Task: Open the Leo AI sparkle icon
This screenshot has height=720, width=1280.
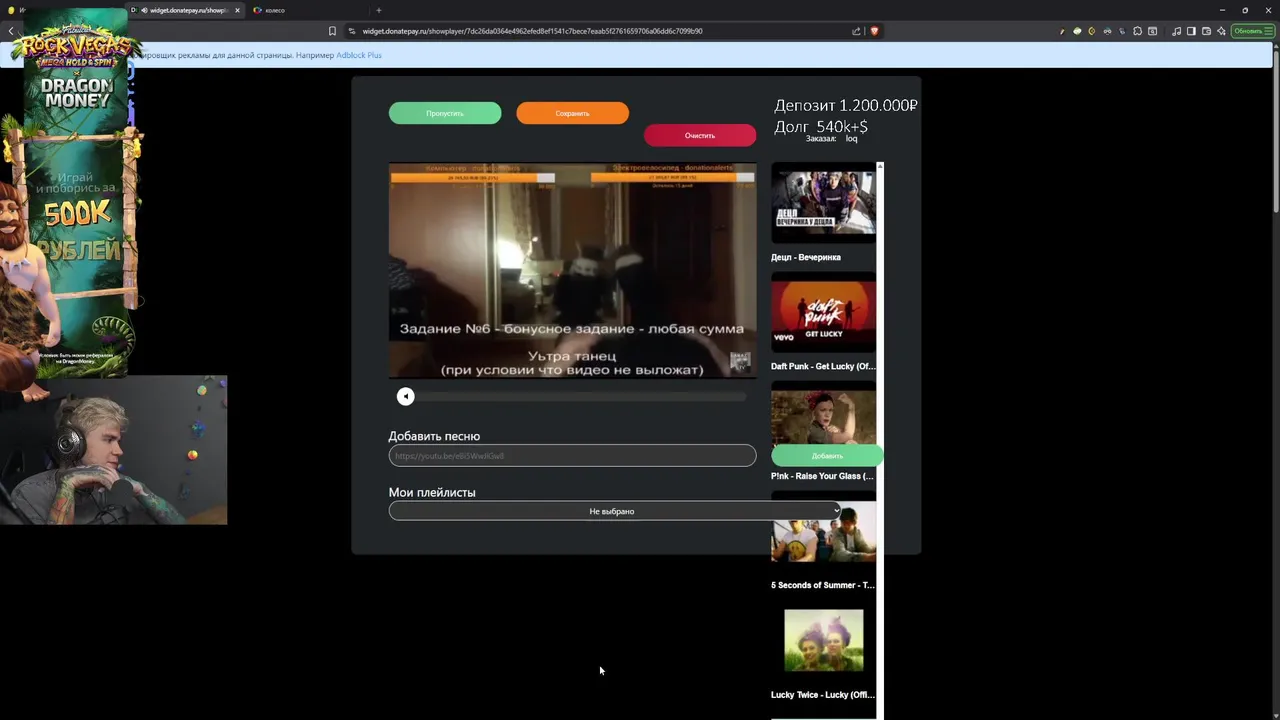Action: point(1221,31)
